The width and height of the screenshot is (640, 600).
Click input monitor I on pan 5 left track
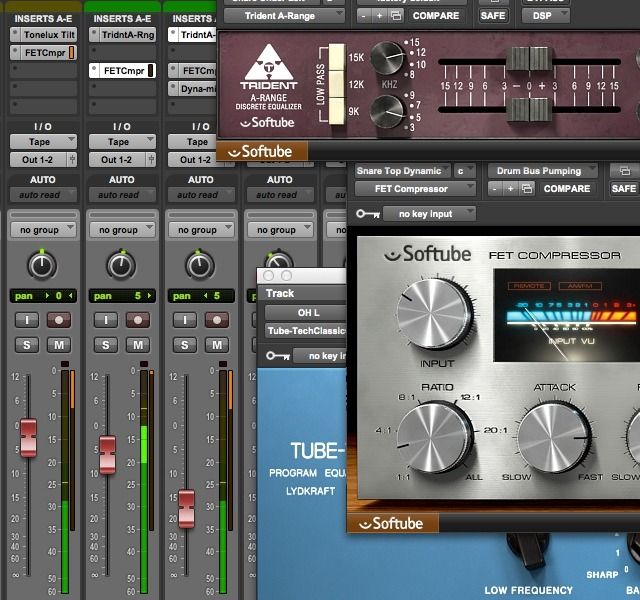[x=184, y=320]
